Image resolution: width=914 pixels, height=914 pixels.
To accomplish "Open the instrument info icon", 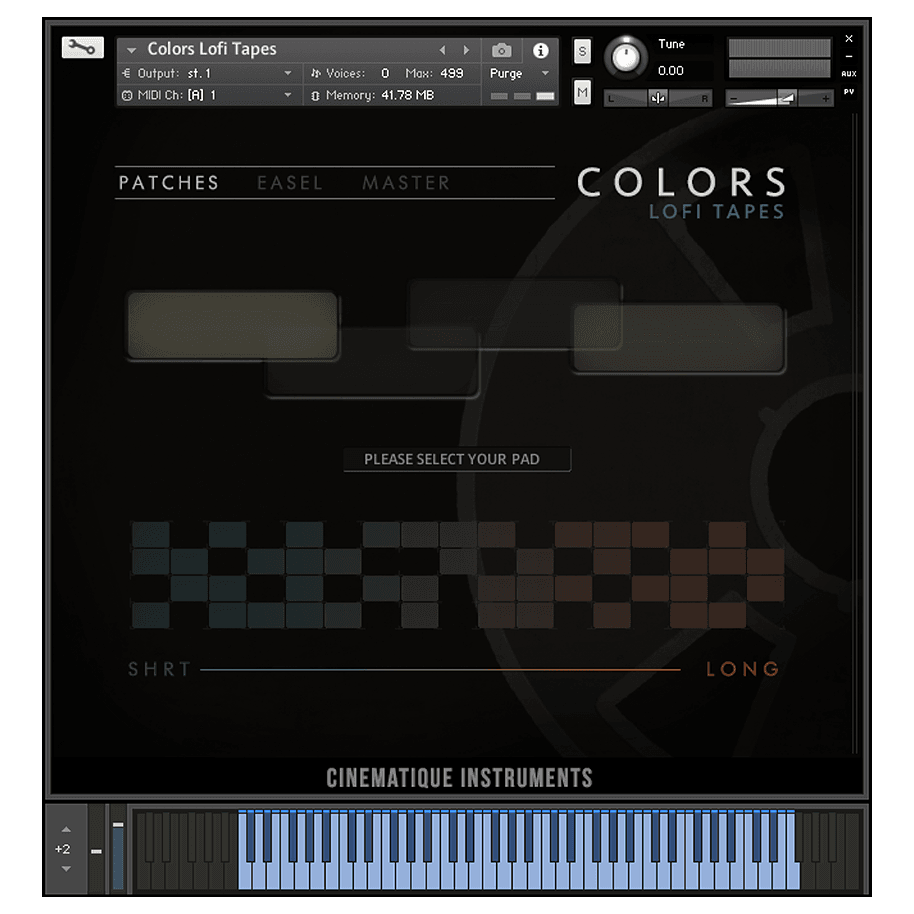I will point(540,51).
